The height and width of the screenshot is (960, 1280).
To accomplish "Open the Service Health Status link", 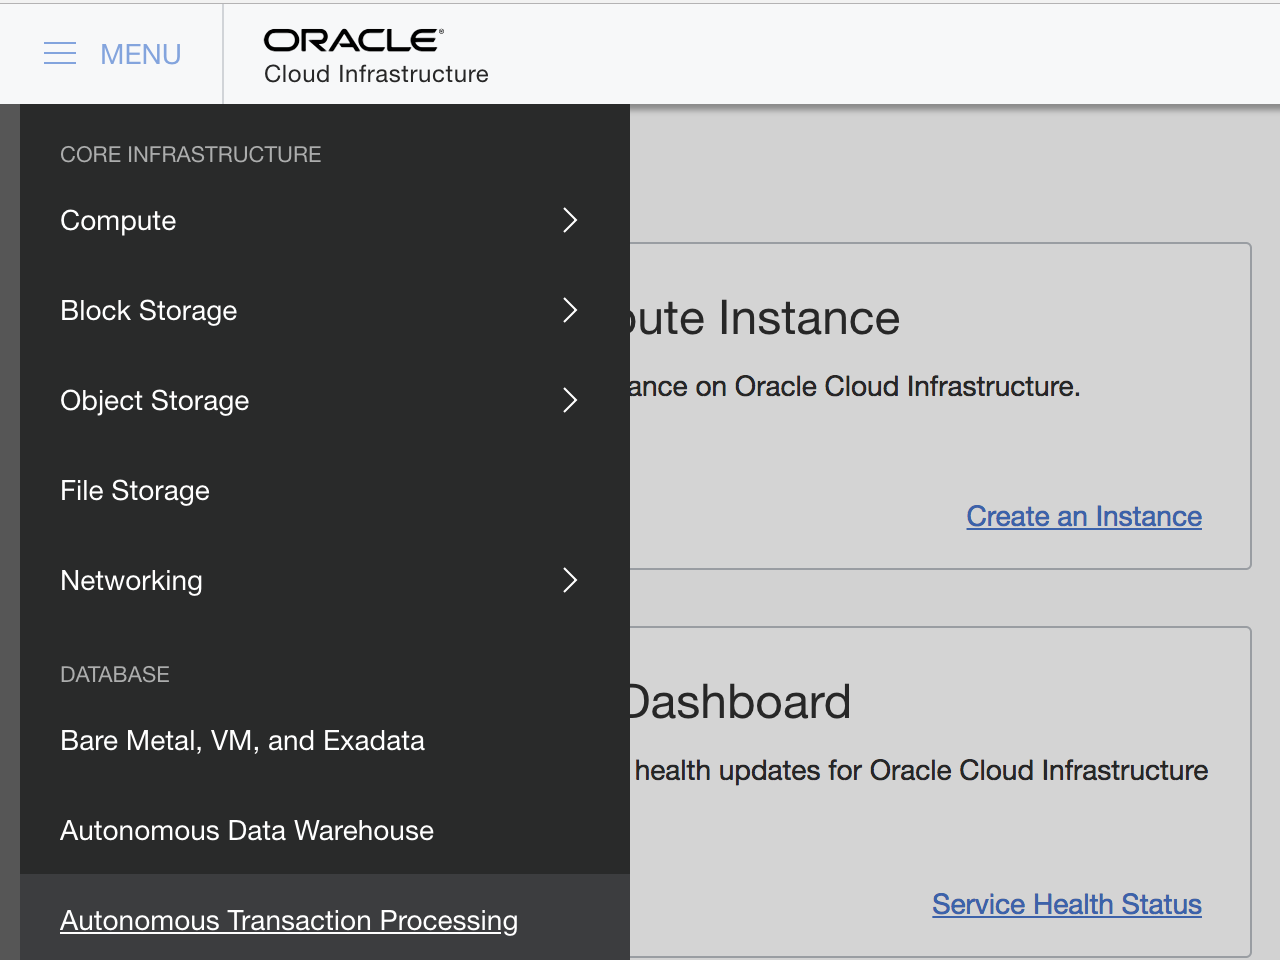I will click(x=1067, y=904).
